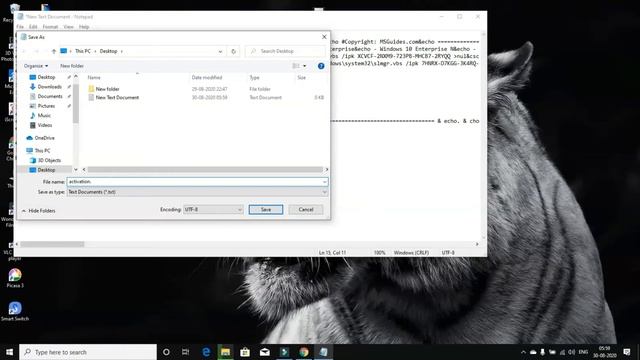Sort by the Size column header

click(301, 78)
